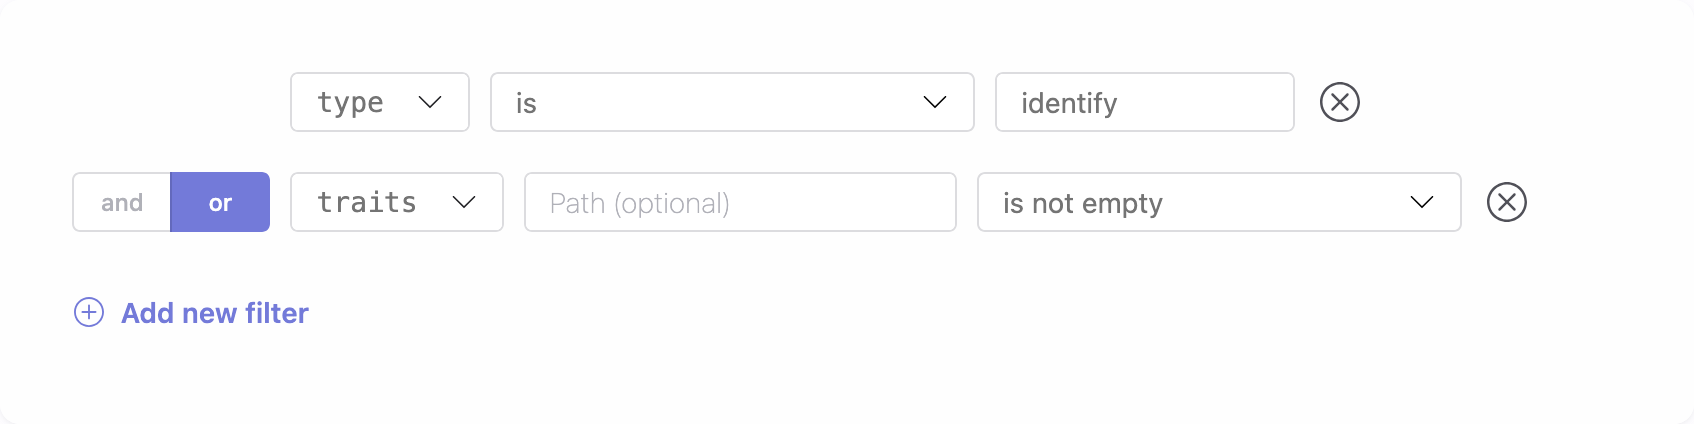Click the chevron arrow in the type dropdown
Image resolution: width=1694 pixels, height=424 pixels.
click(x=430, y=102)
